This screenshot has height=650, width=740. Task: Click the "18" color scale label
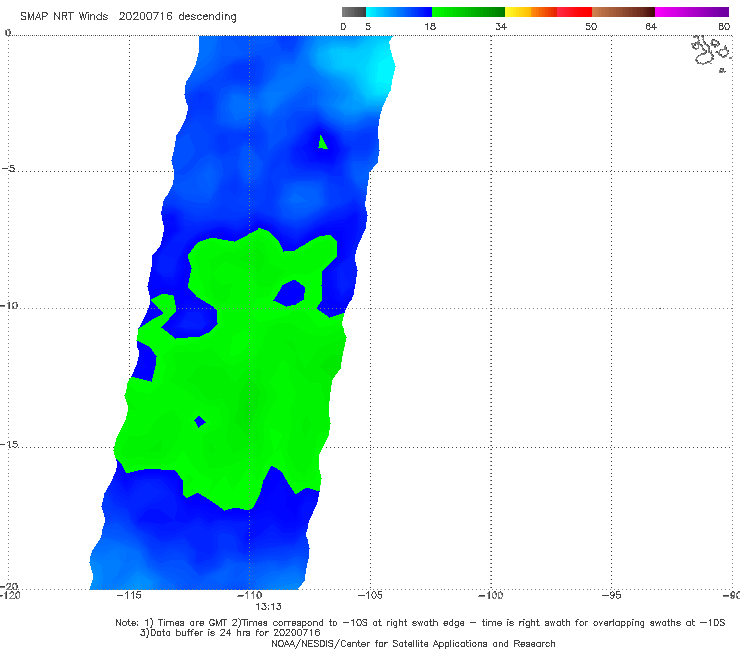tap(430, 26)
